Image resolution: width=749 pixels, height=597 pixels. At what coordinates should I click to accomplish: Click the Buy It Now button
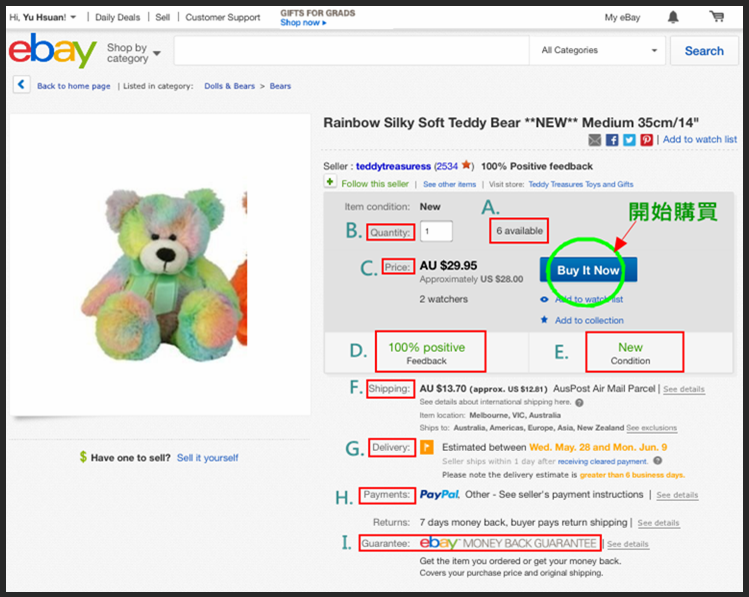click(x=588, y=270)
